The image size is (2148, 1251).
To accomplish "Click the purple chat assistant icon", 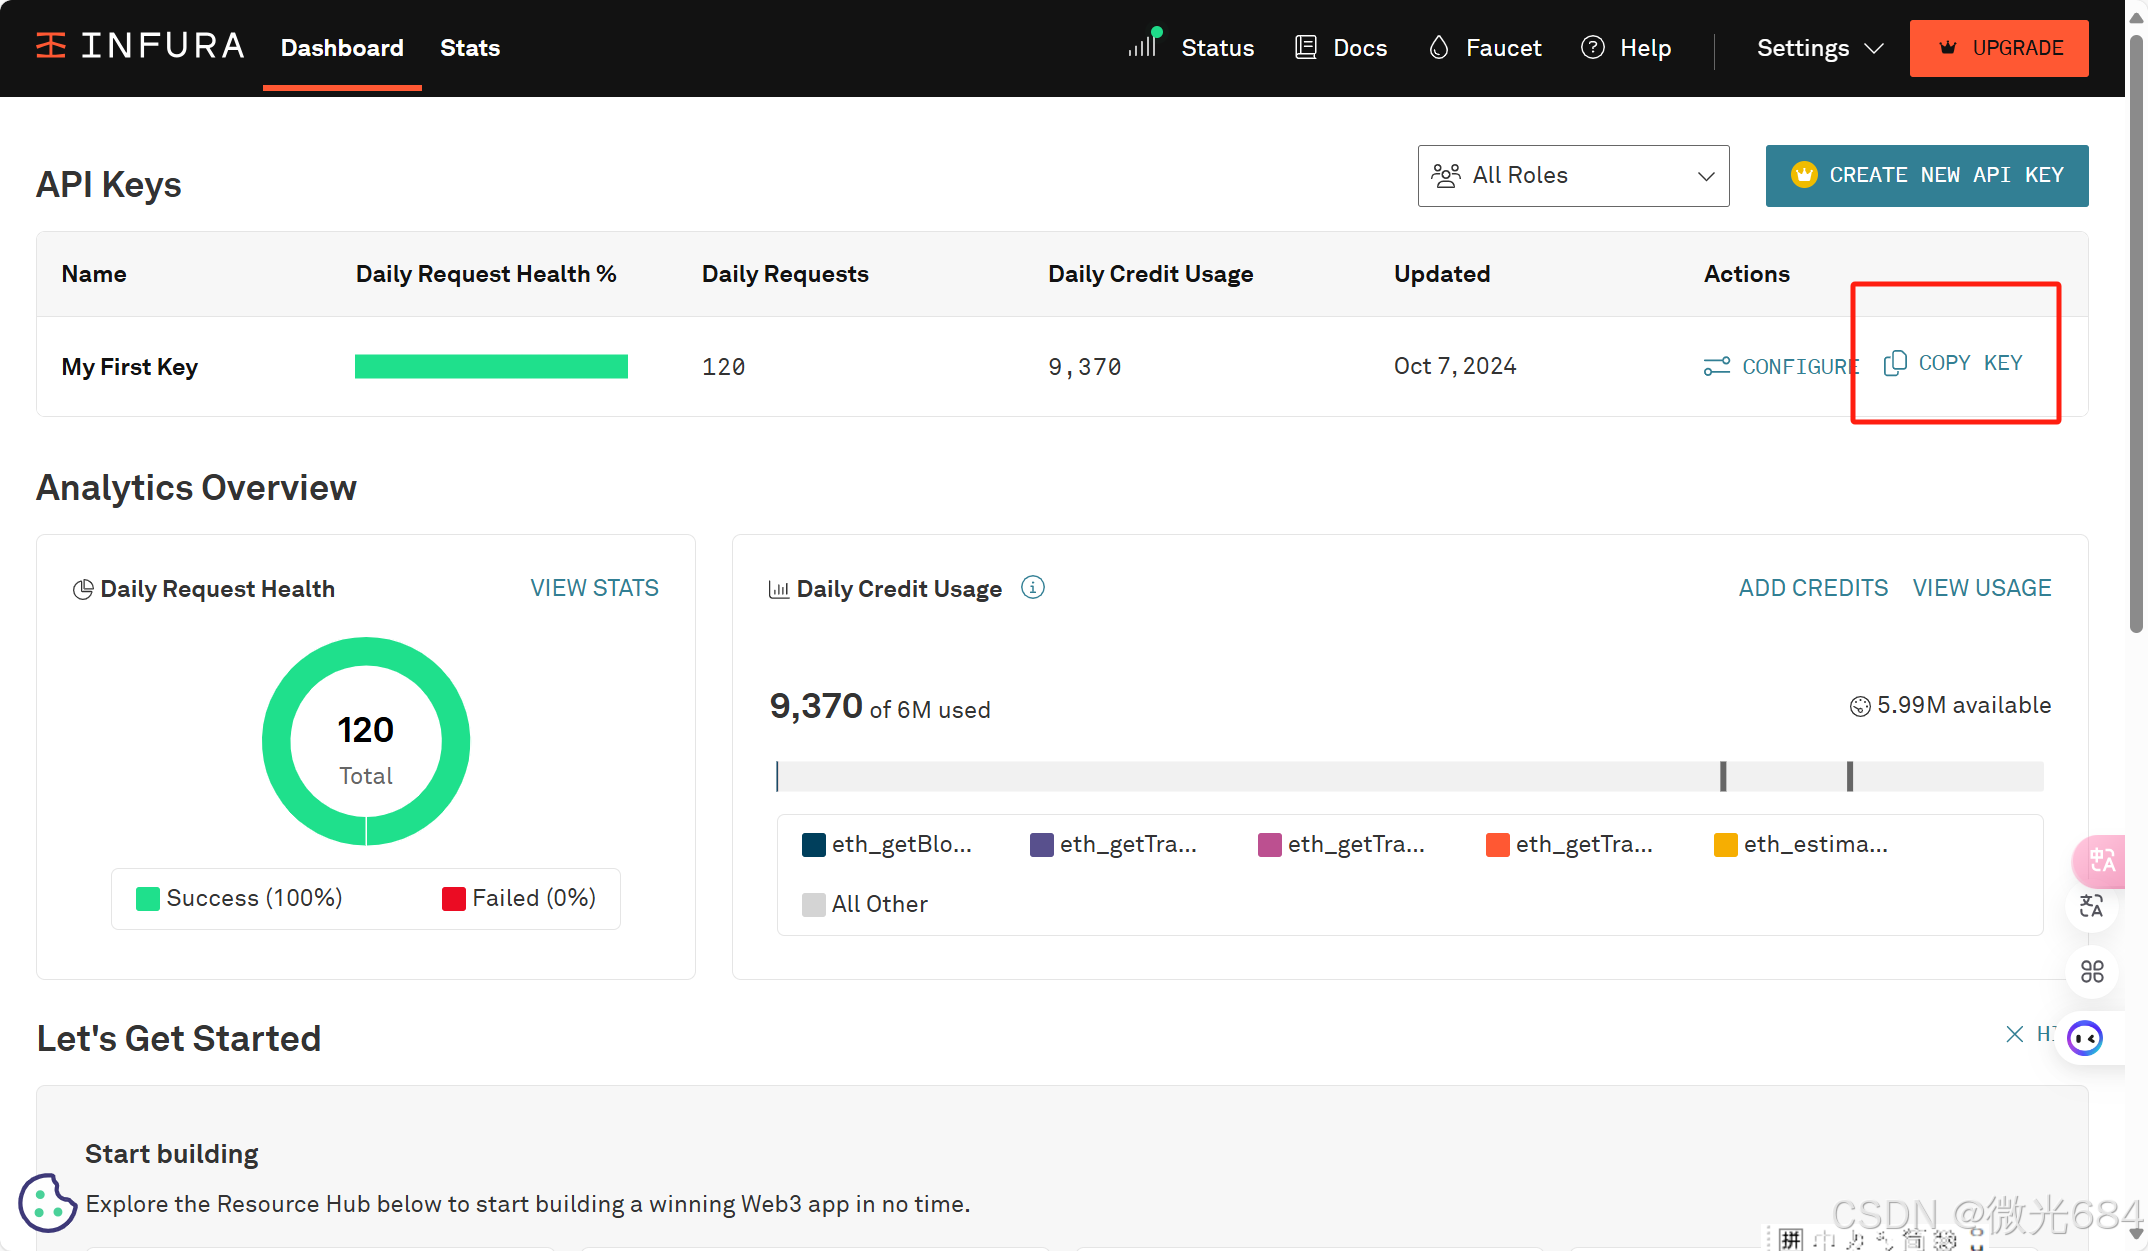I will 2086,1038.
